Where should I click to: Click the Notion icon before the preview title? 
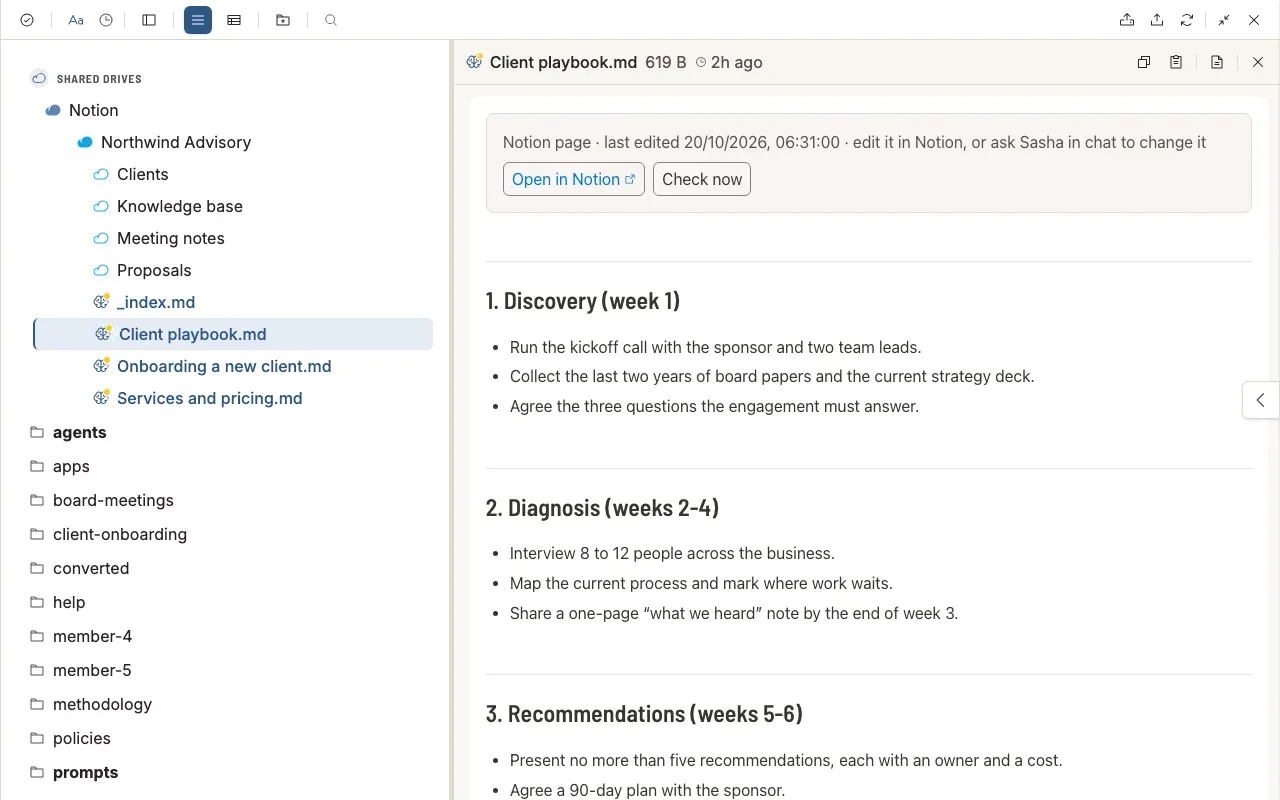[475, 61]
